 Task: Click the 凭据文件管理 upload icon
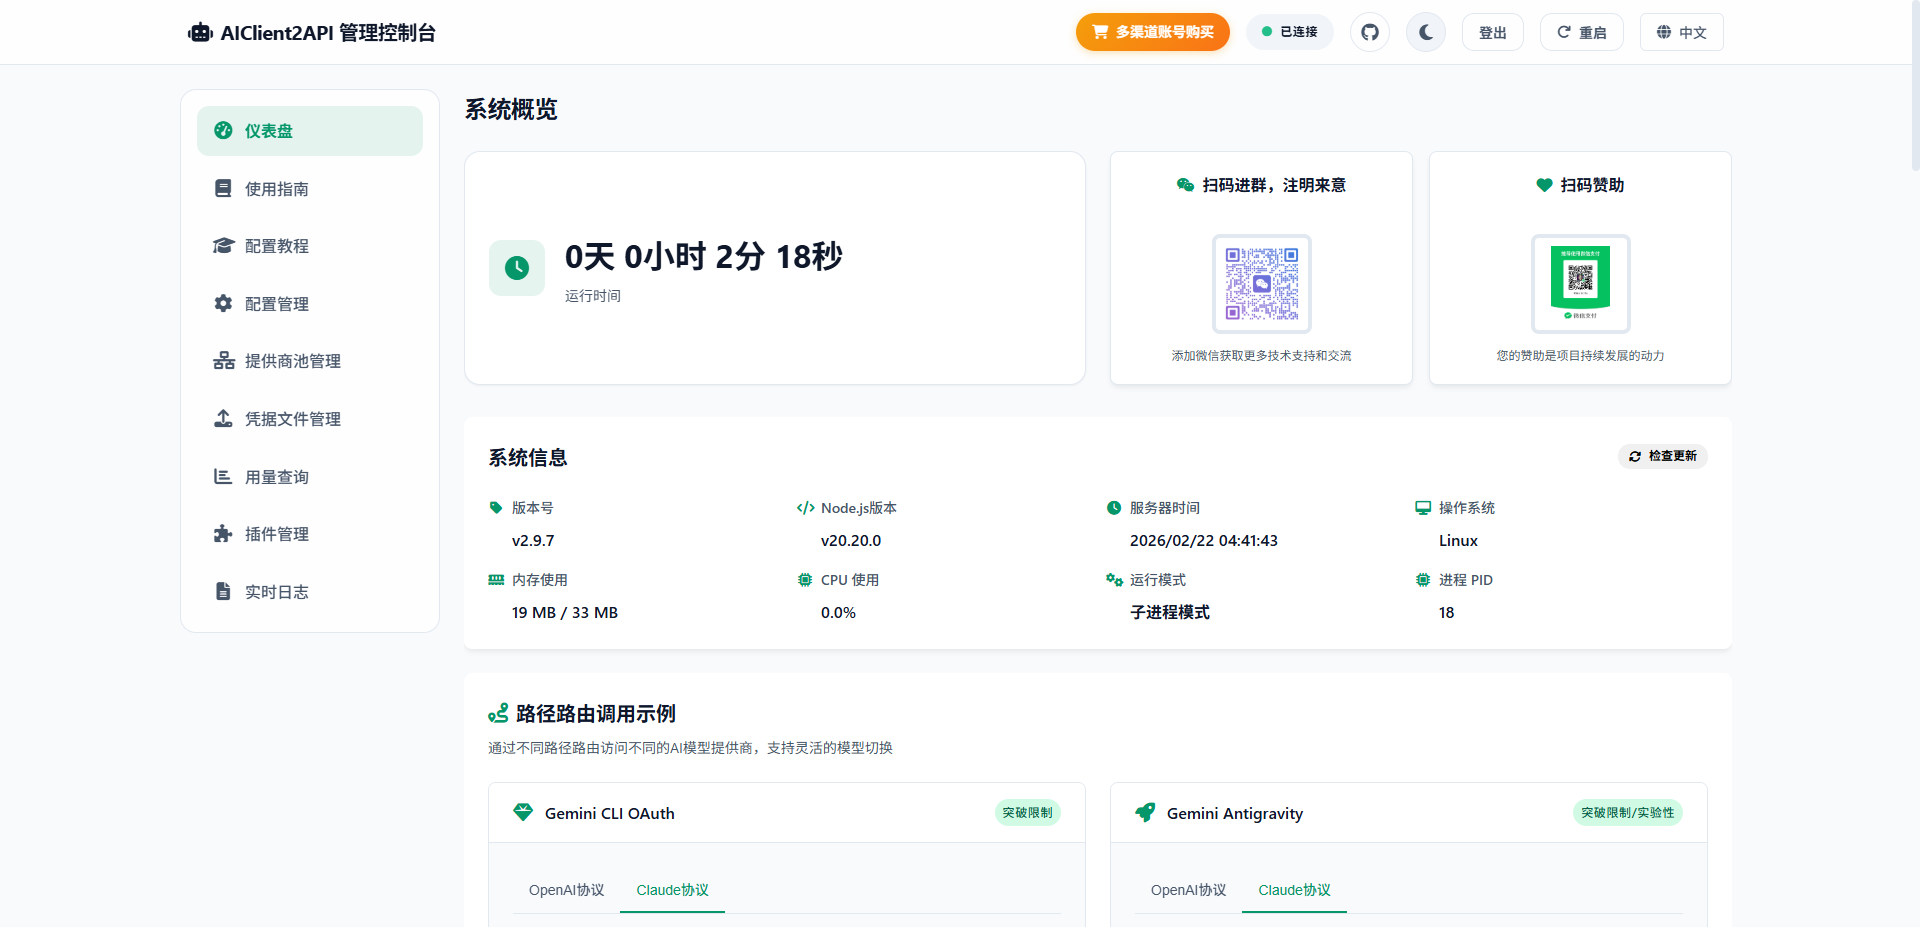tap(223, 418)
